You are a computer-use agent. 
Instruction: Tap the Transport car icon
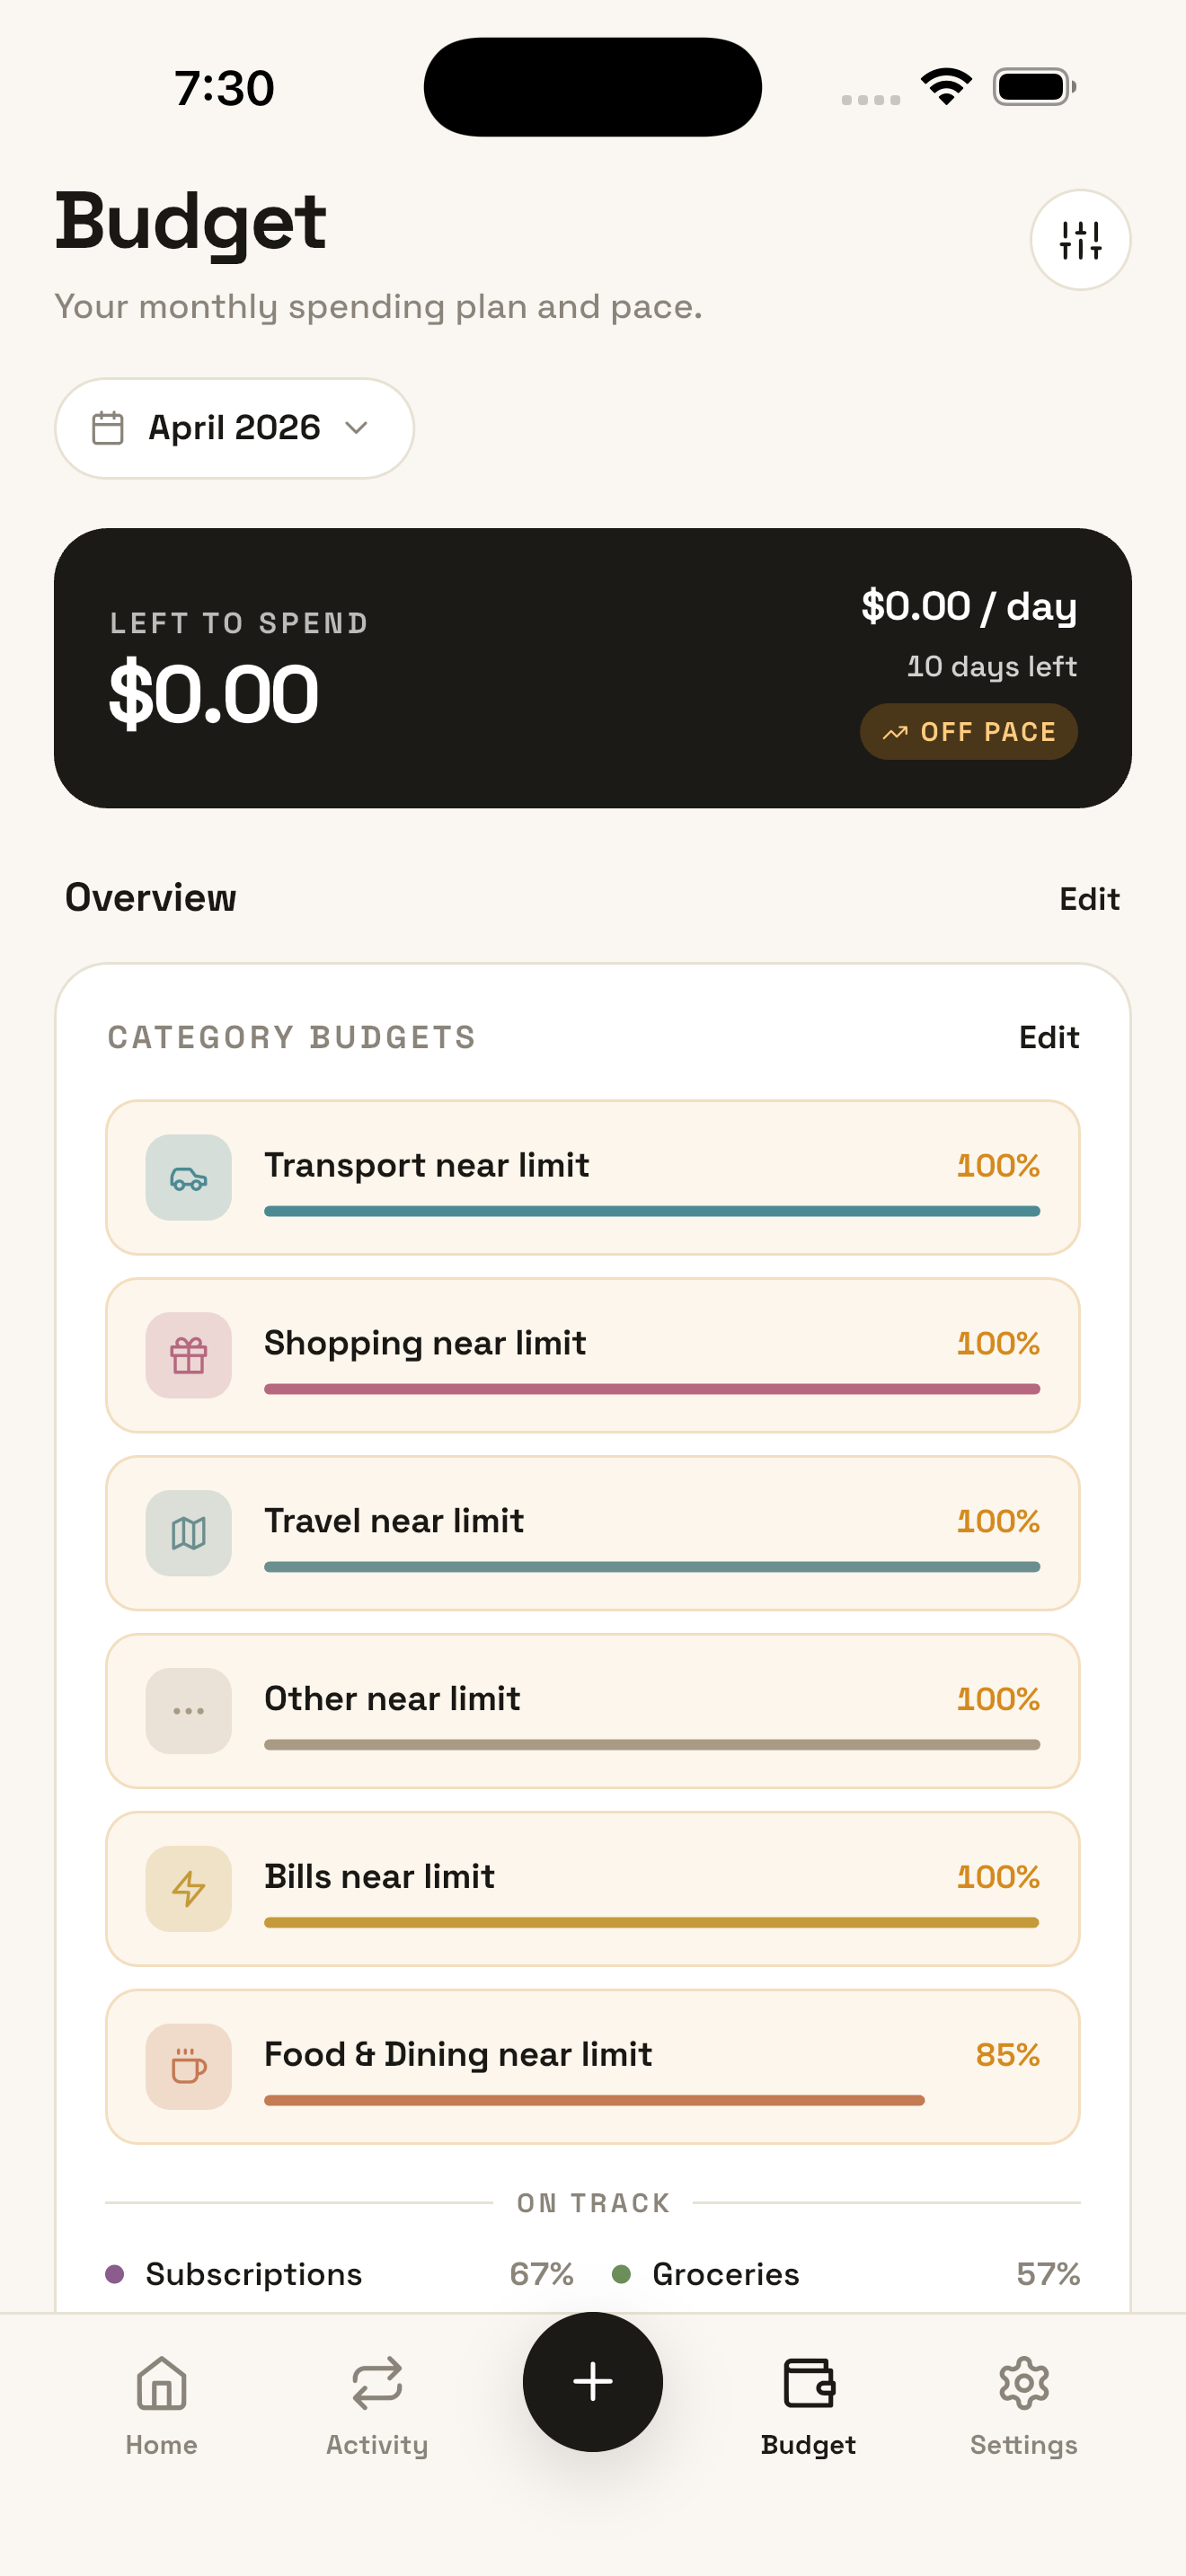point(188,1178)
